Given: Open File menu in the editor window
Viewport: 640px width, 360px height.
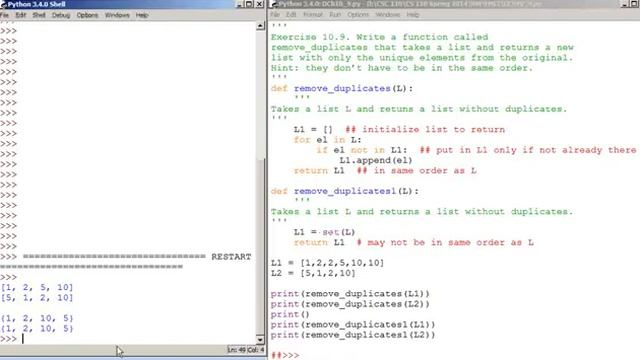Looking at the screenshot, I should 275,15.
